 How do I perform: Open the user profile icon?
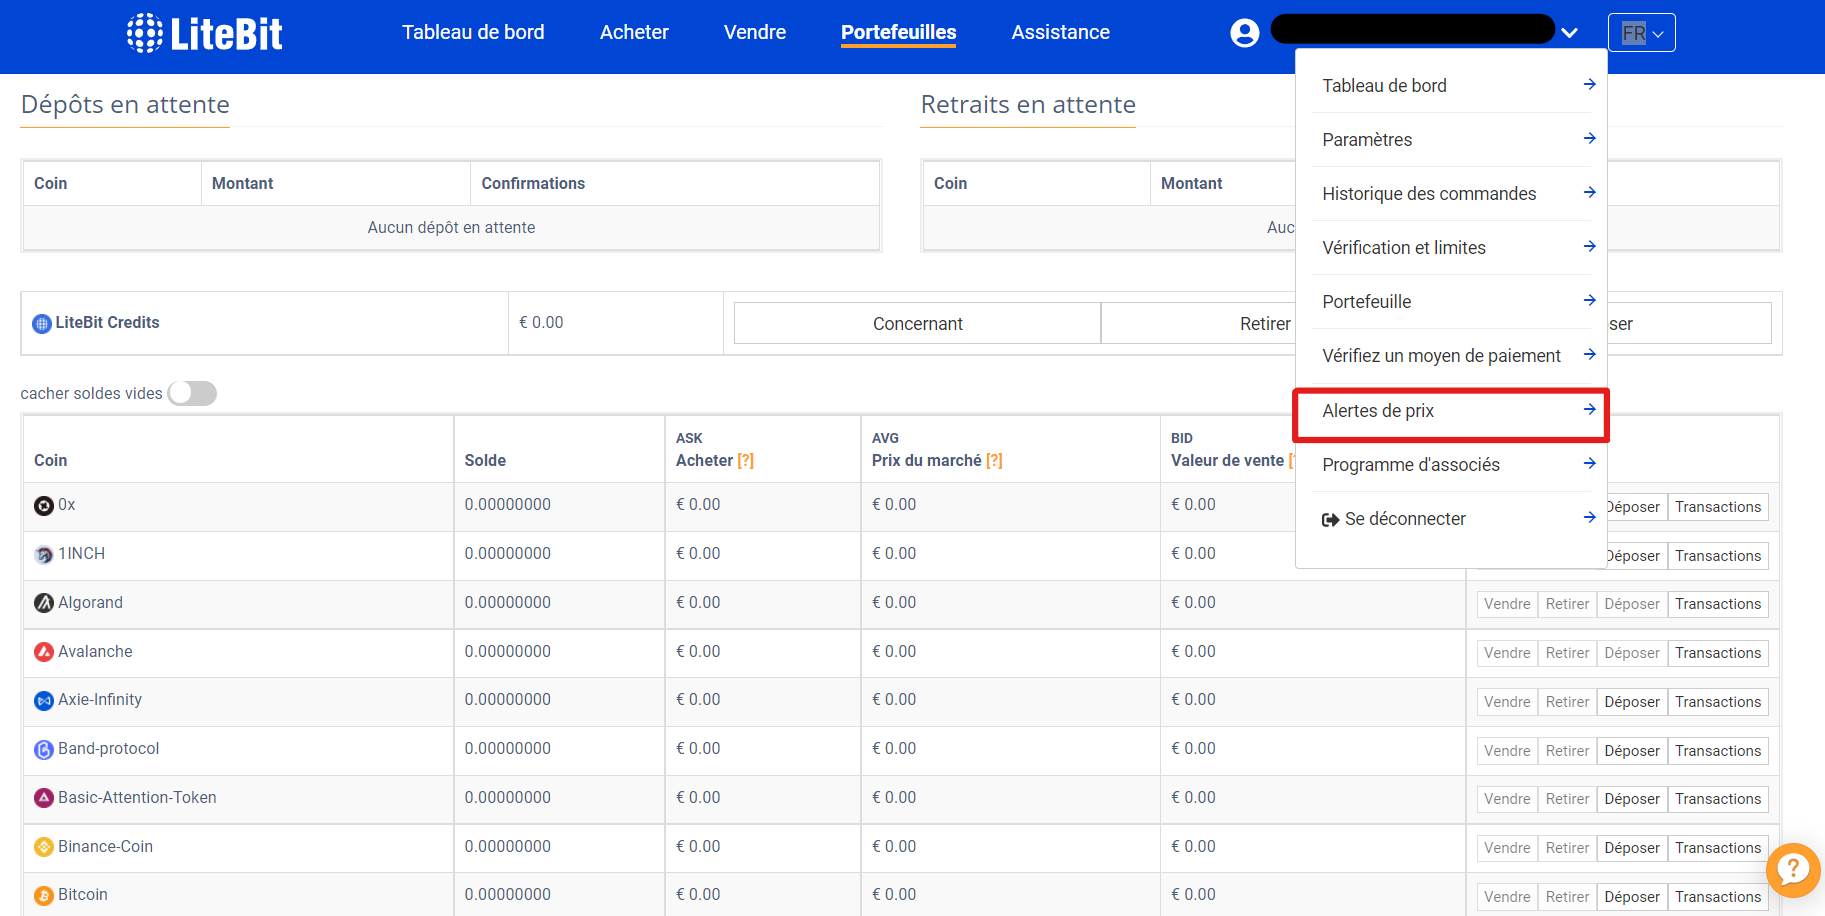click(1244, 31)
